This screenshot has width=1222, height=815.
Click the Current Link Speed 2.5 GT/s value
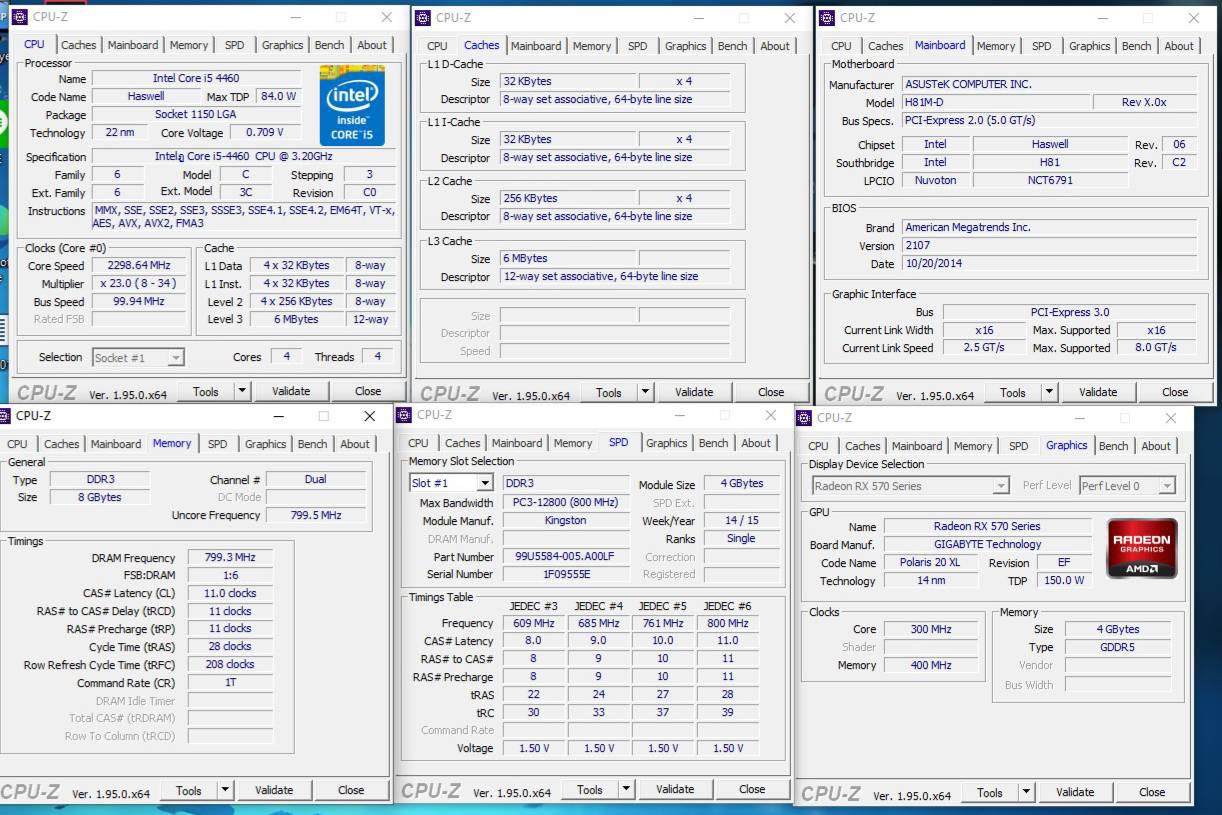pyautogui.click(x=984, y=348)
